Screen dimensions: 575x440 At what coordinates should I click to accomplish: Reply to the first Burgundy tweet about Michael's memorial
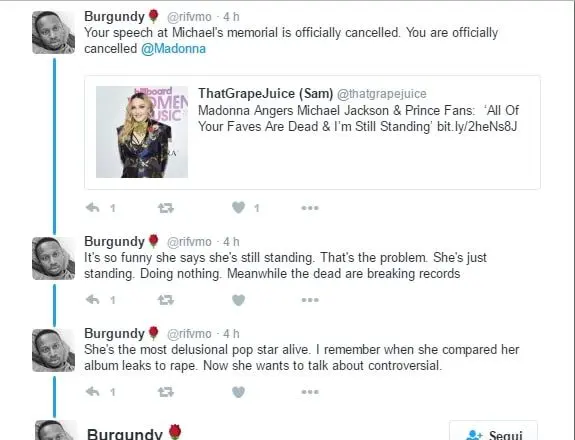click(92, 208)
